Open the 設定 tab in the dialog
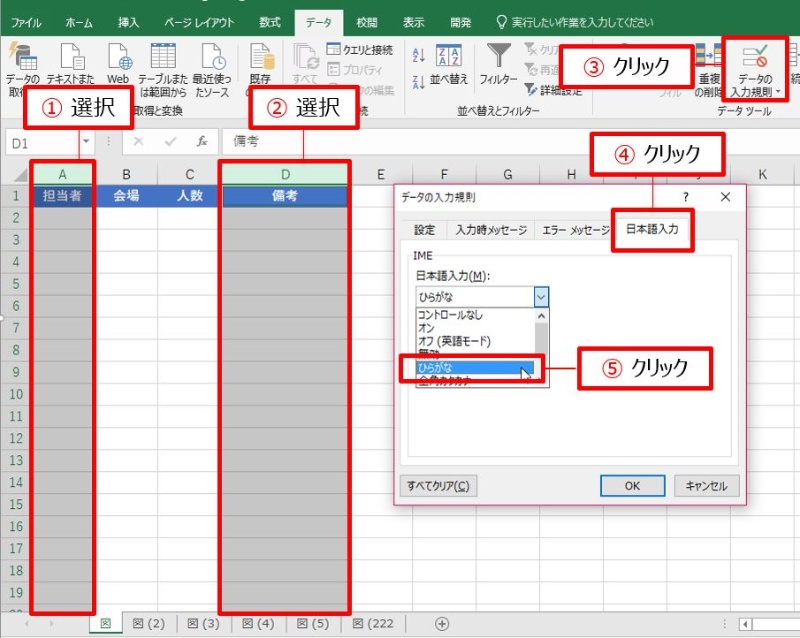 [x=425, y=229]
